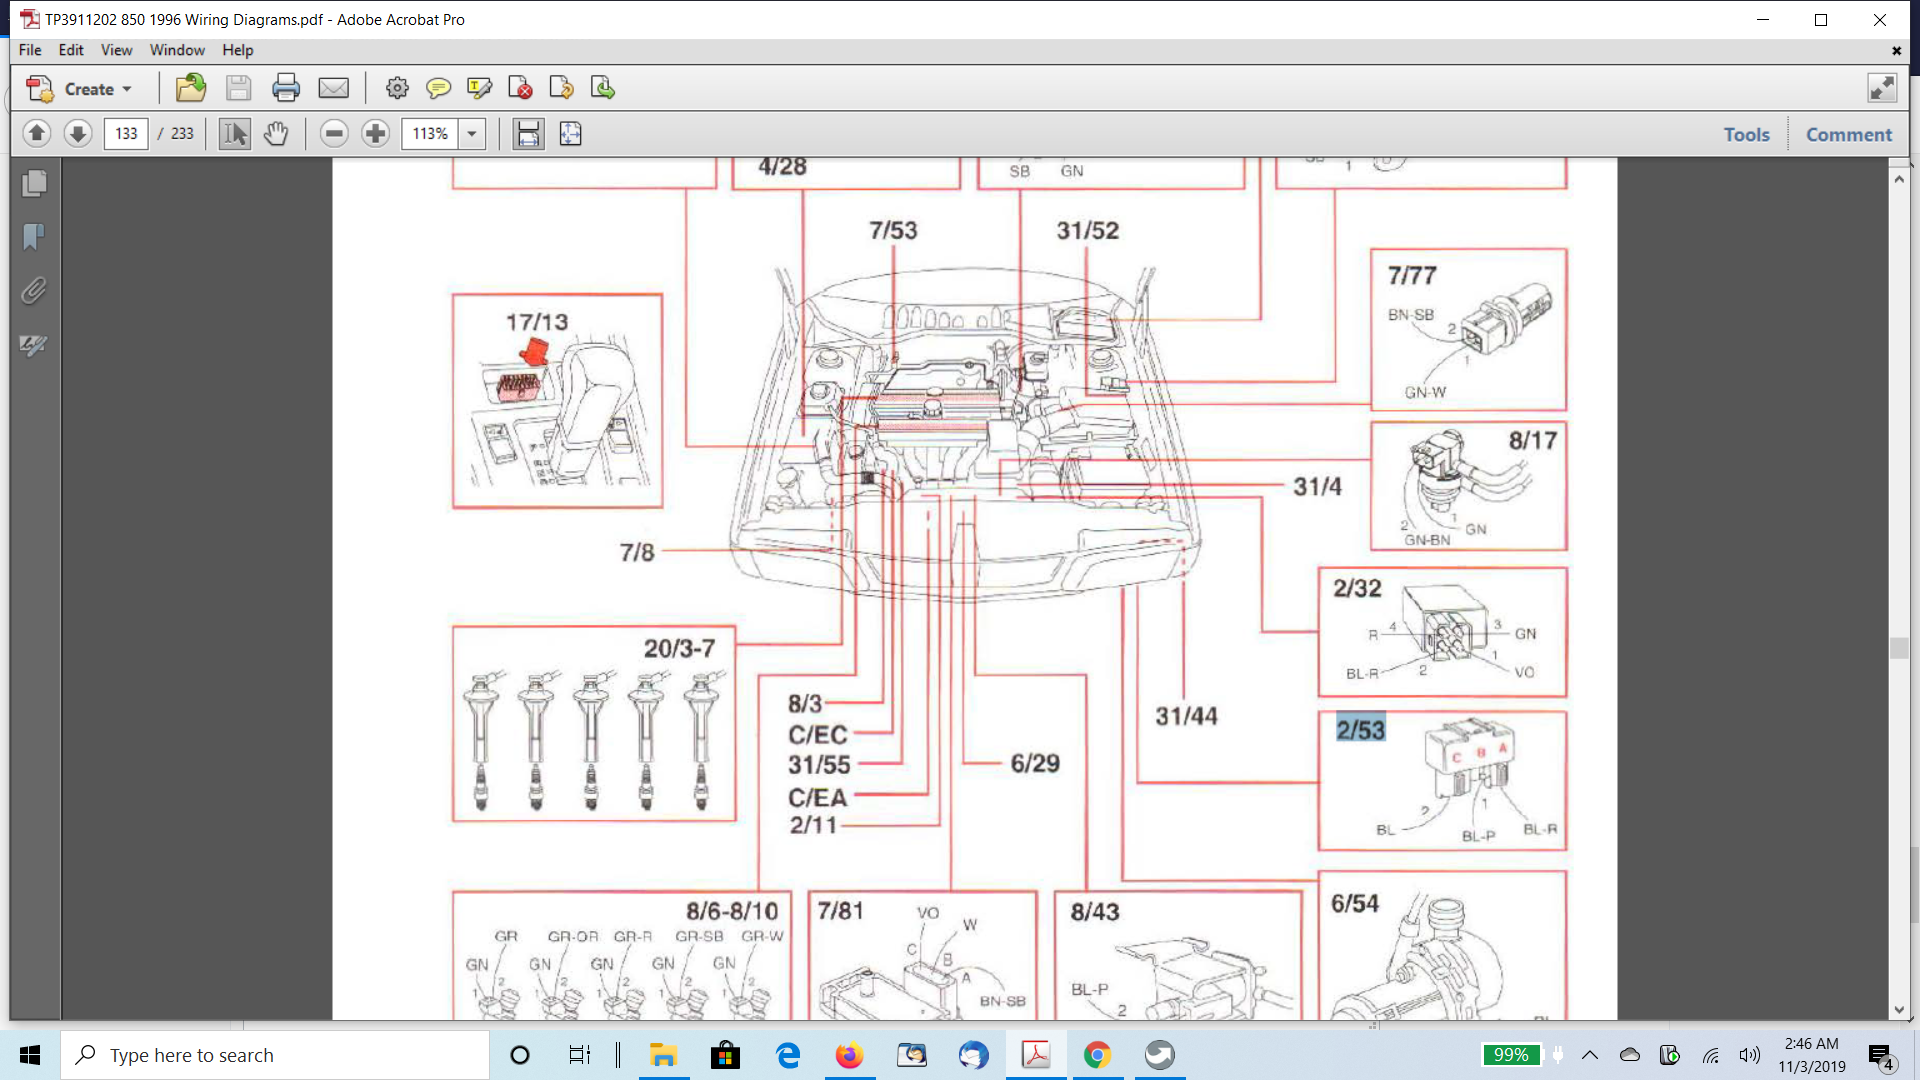This screenshot has height=1080, width=1920.
Task: Go to next page arrow
Action: click(78, 133)
